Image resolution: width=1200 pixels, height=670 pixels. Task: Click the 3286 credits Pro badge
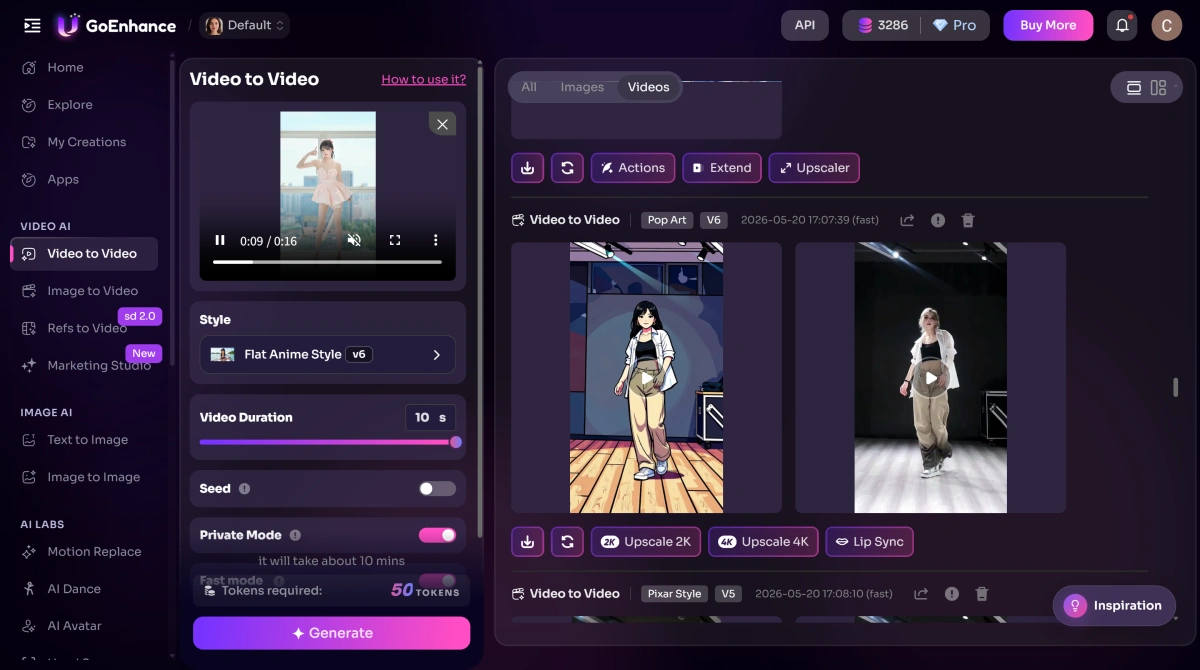coord(916,26)
